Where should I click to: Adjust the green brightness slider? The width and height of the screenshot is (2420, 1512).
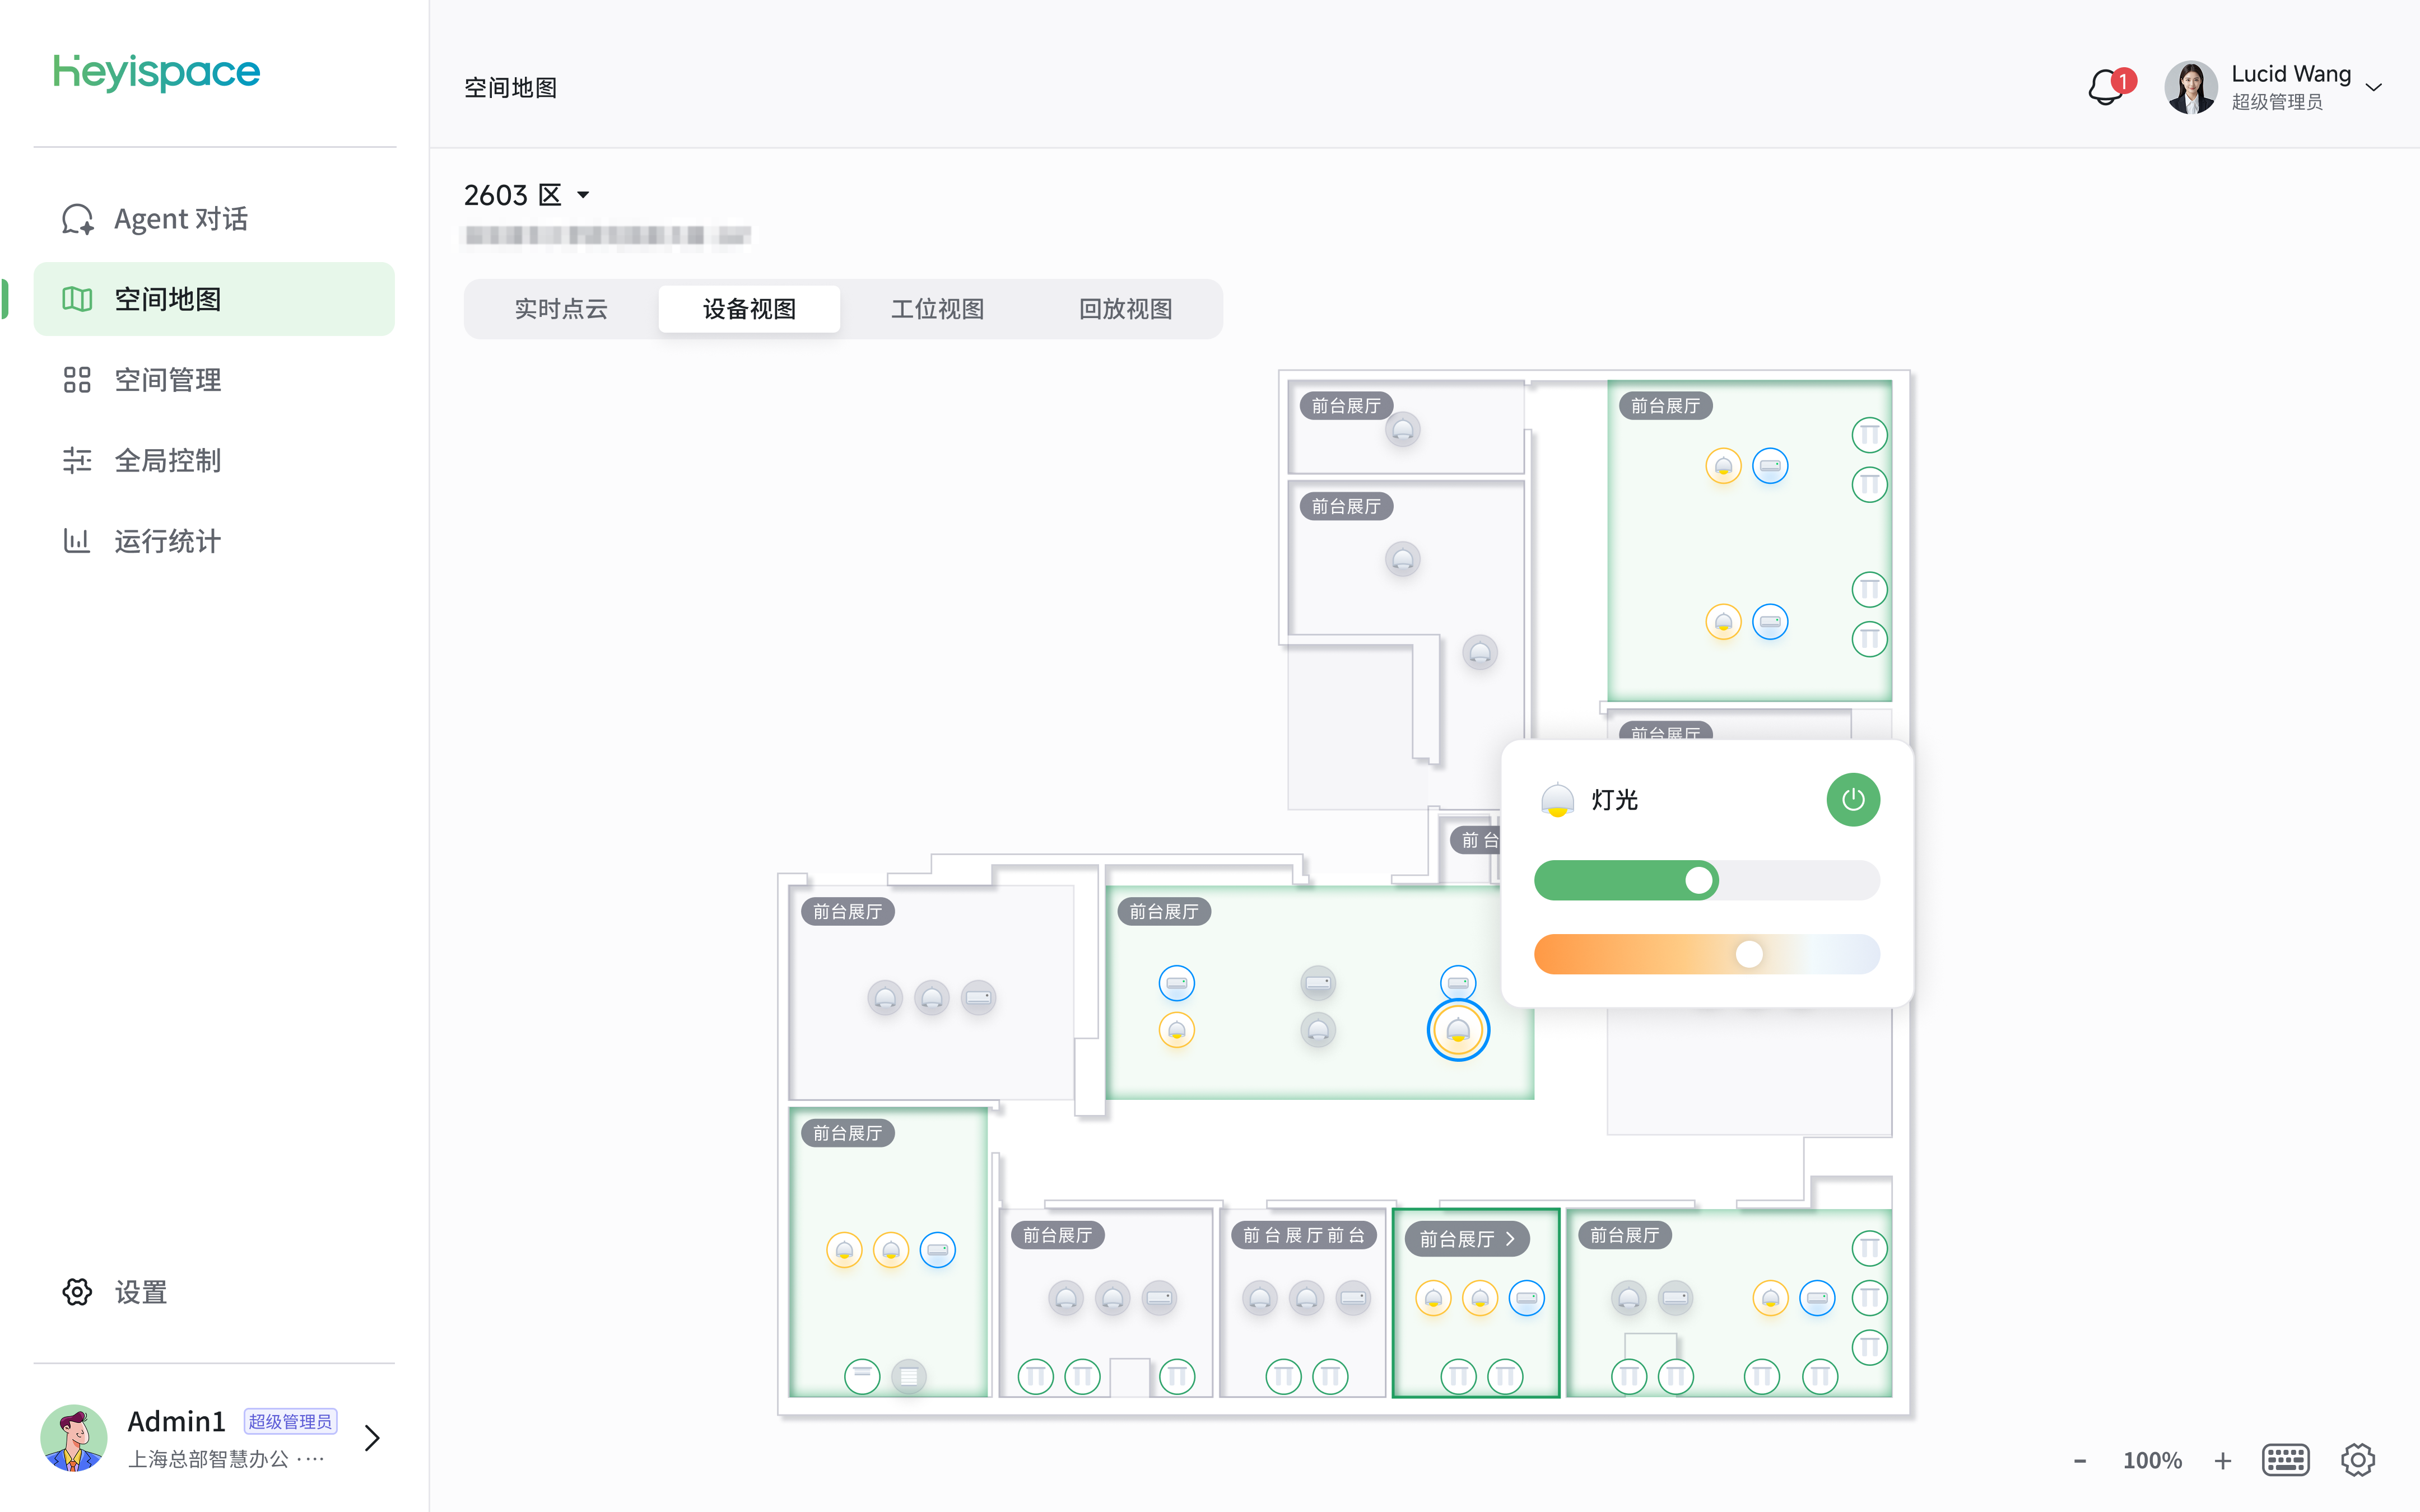[x=1706, y=880]
